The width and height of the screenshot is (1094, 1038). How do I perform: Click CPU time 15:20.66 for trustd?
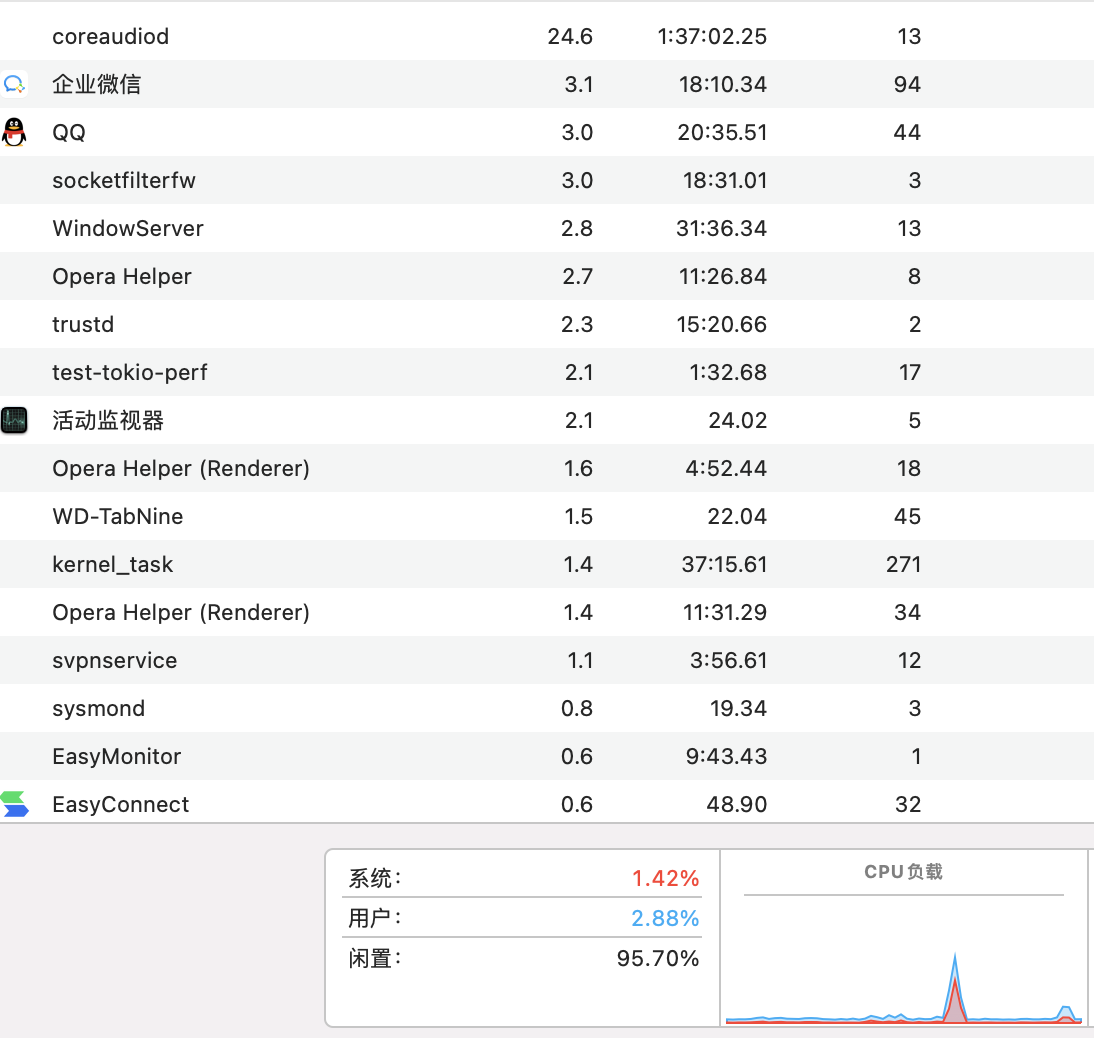point(721,324)
